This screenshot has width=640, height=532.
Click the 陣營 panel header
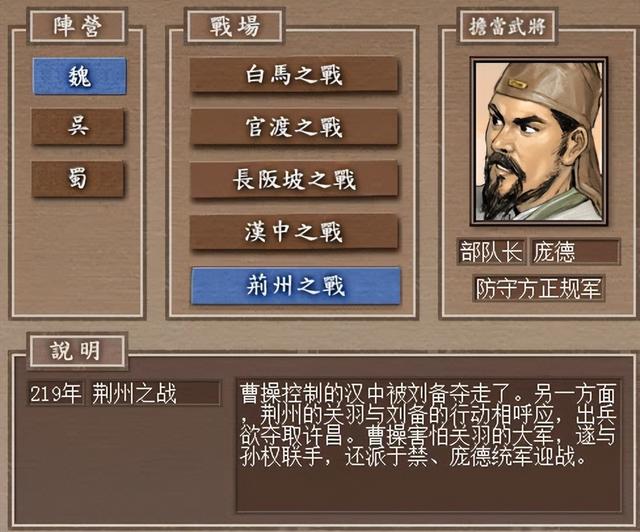point(77,26)
